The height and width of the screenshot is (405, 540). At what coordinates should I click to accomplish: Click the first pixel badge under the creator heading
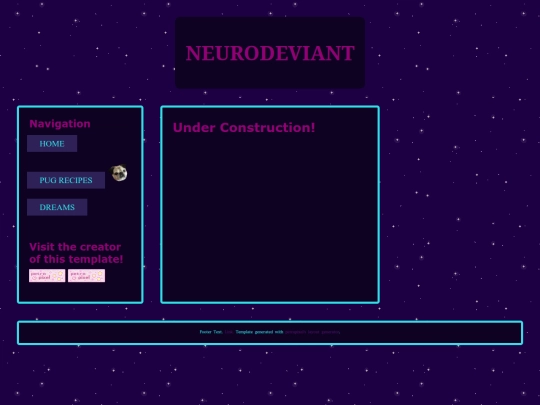pyautogui.click(x=47, y=276)
